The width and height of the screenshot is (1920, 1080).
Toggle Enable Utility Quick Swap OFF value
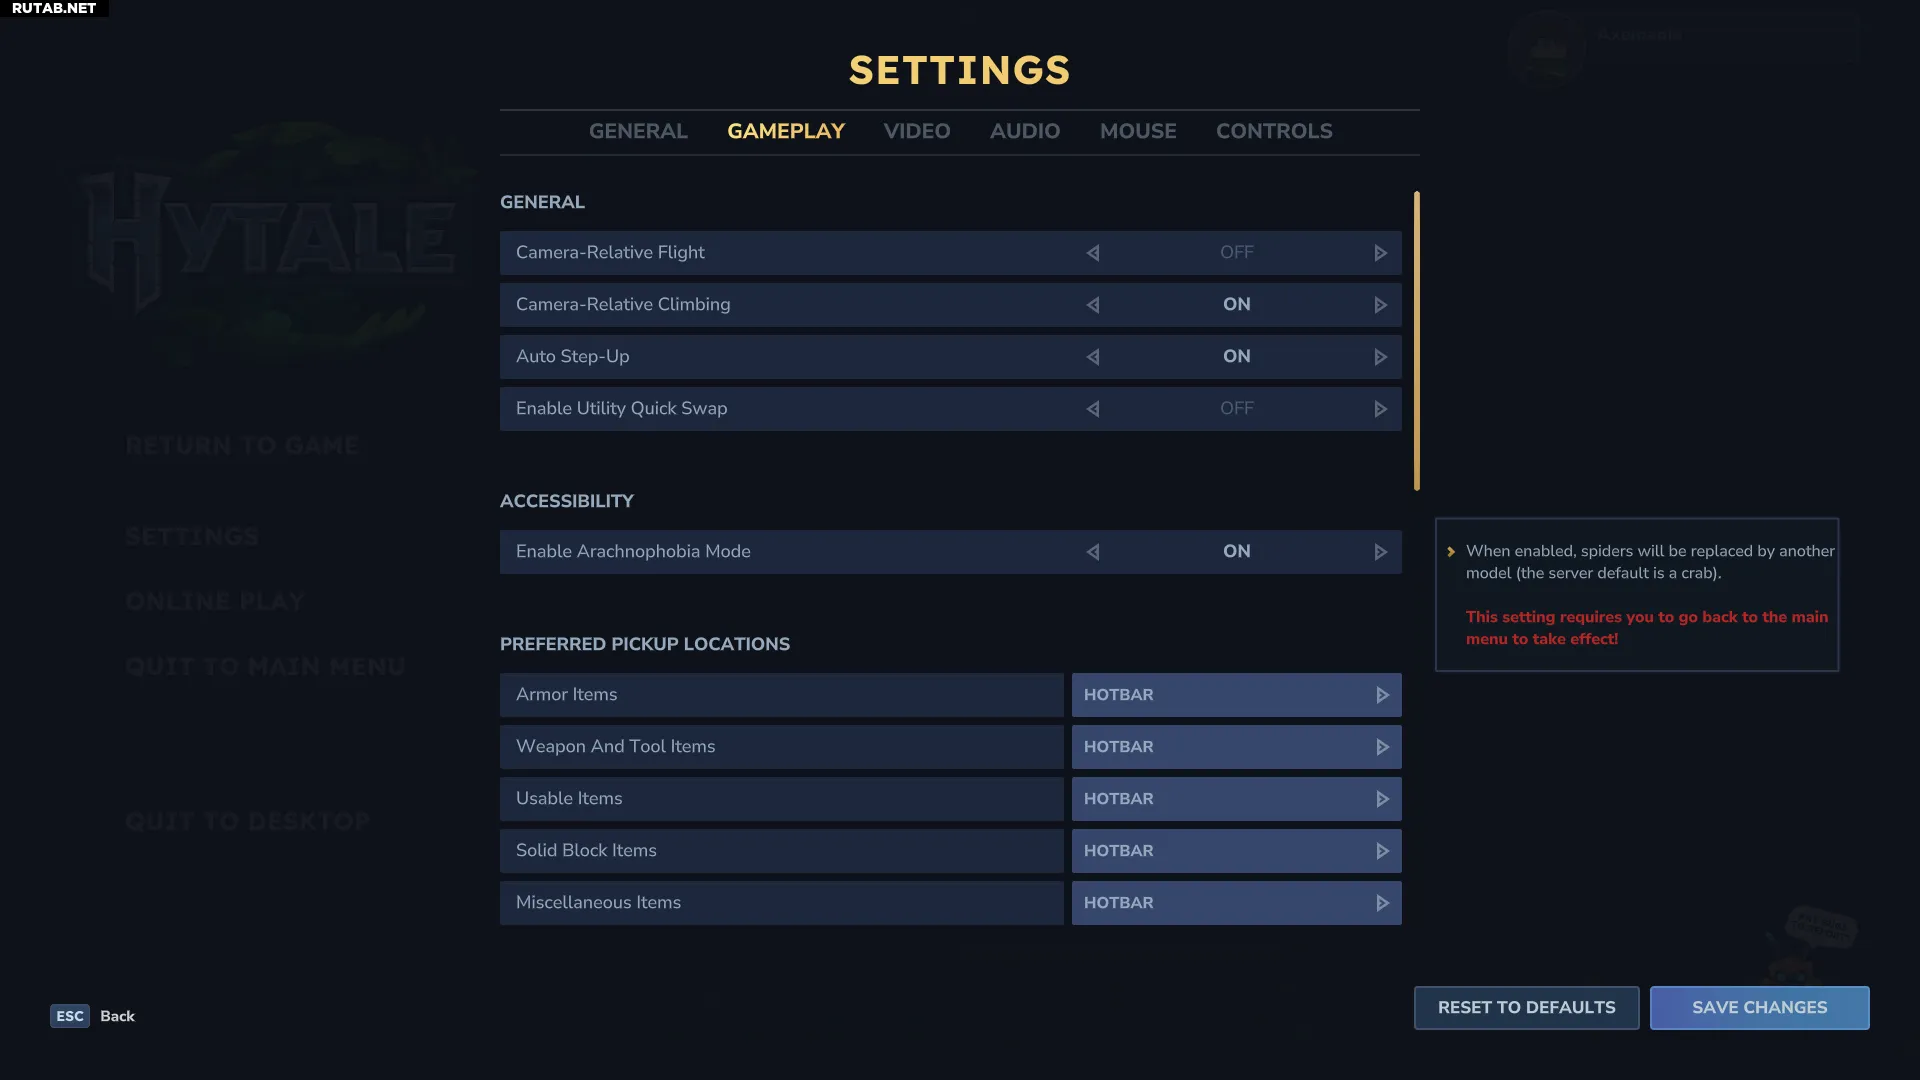tap(1236, 409)
